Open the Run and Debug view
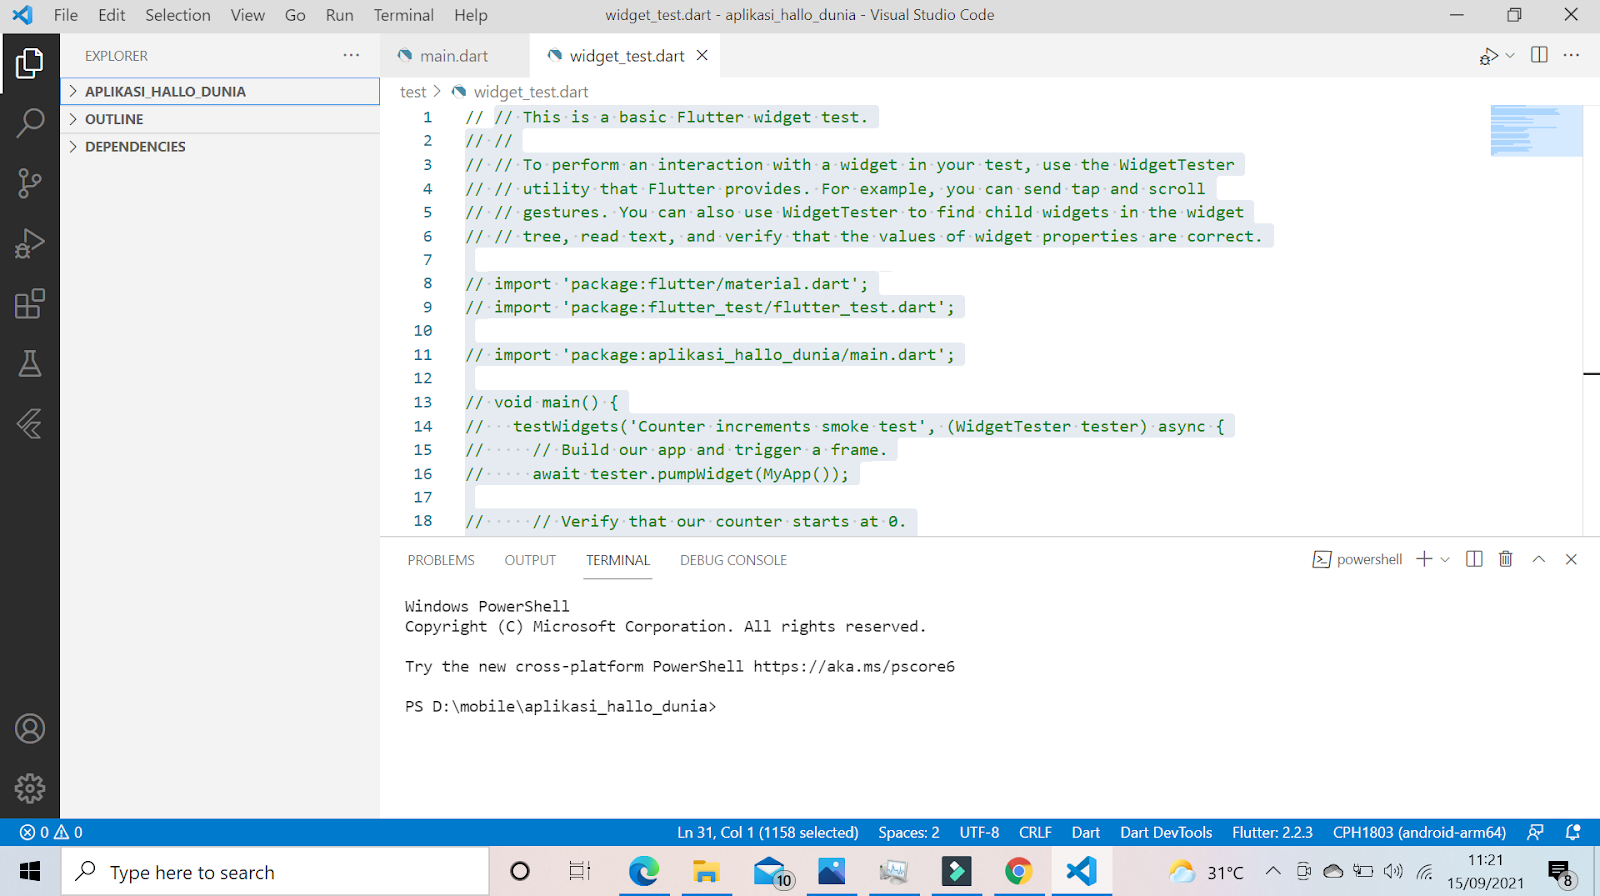This screenshot has height=896, width=1600. 30,243
